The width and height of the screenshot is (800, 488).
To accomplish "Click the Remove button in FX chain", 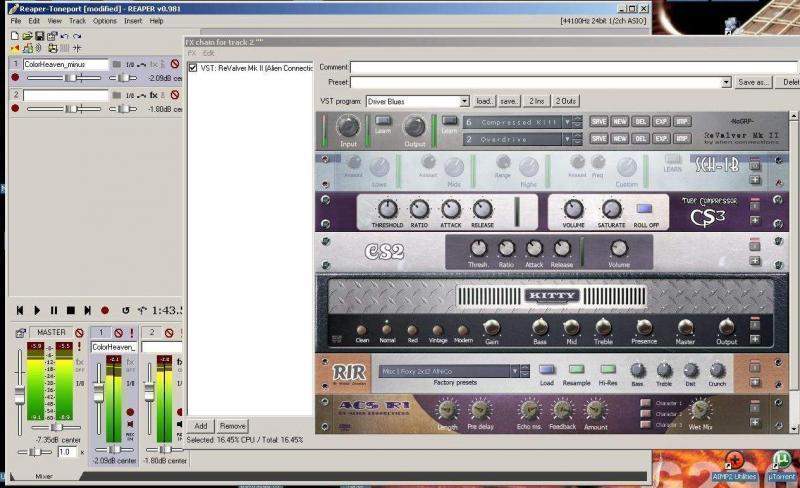I will tap(232, 426).
